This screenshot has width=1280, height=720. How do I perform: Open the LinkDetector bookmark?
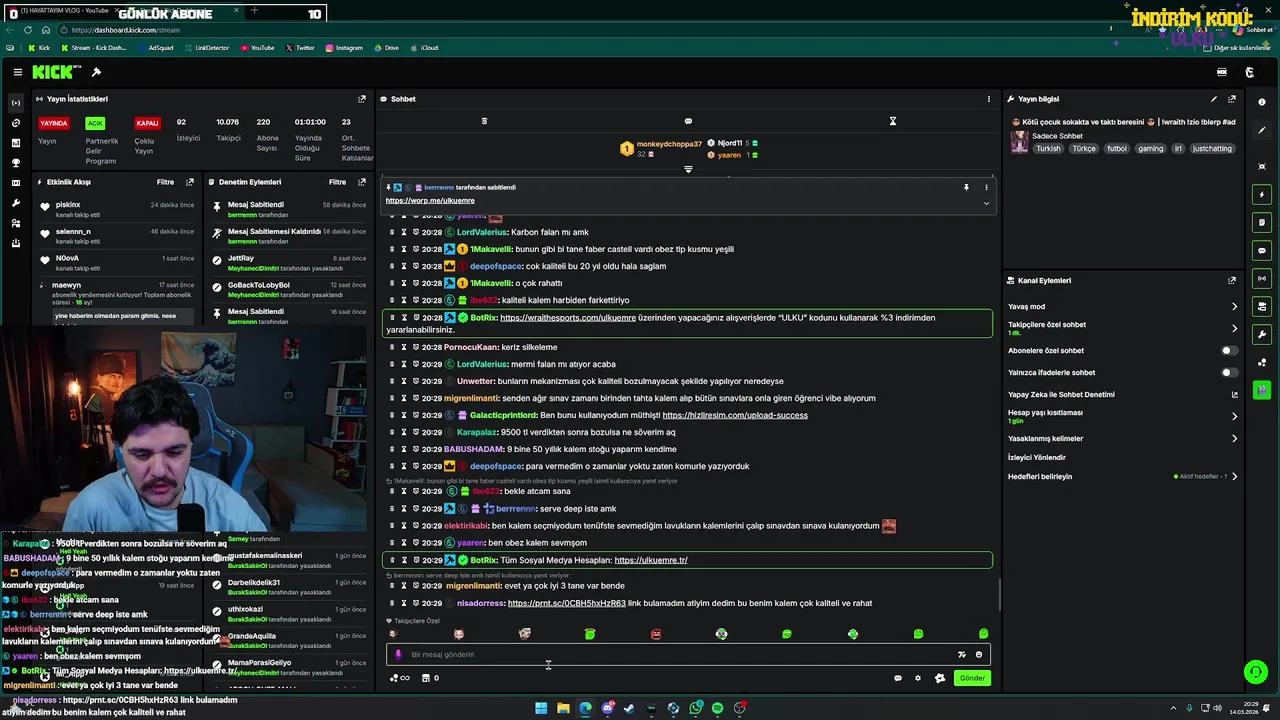[207, 48]
